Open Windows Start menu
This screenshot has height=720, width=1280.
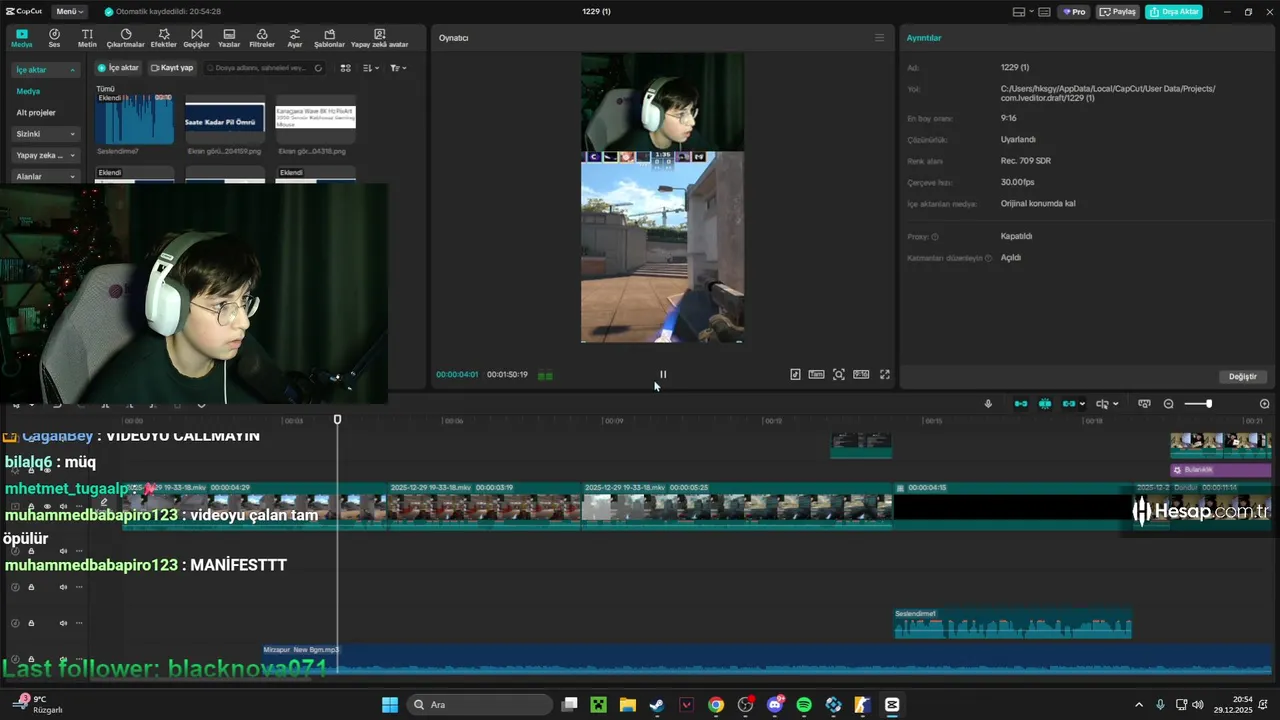[390, 705]
